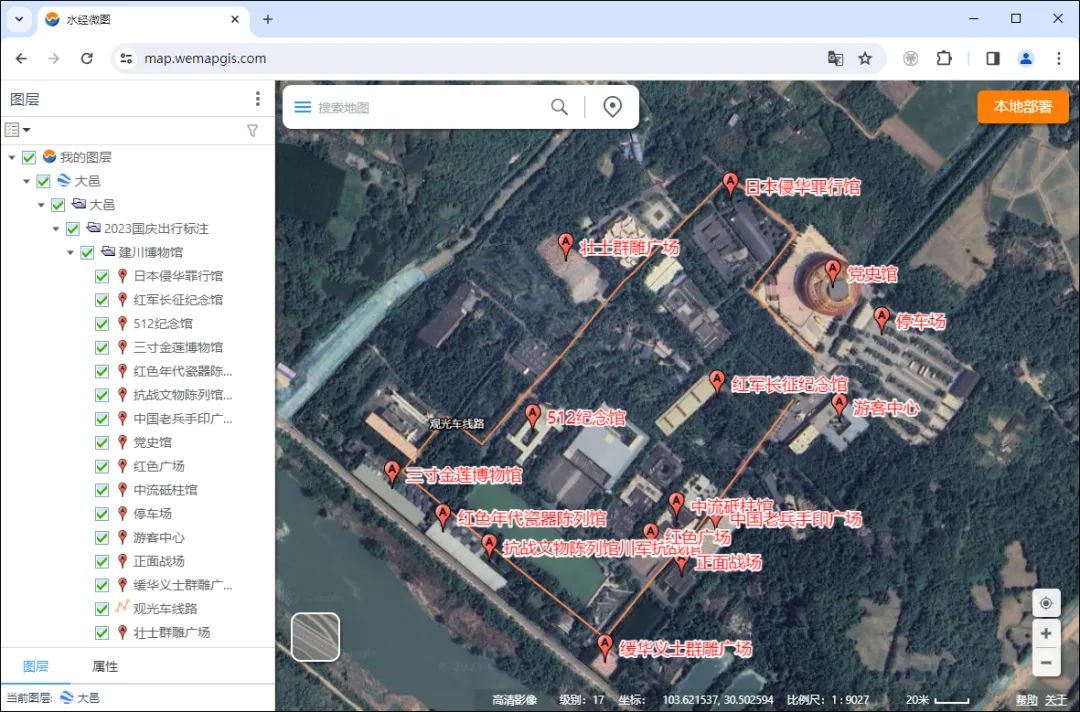Click the 党史馆 map marker
This screenshot has height=712, width=1080.
[x=833, y=271]
